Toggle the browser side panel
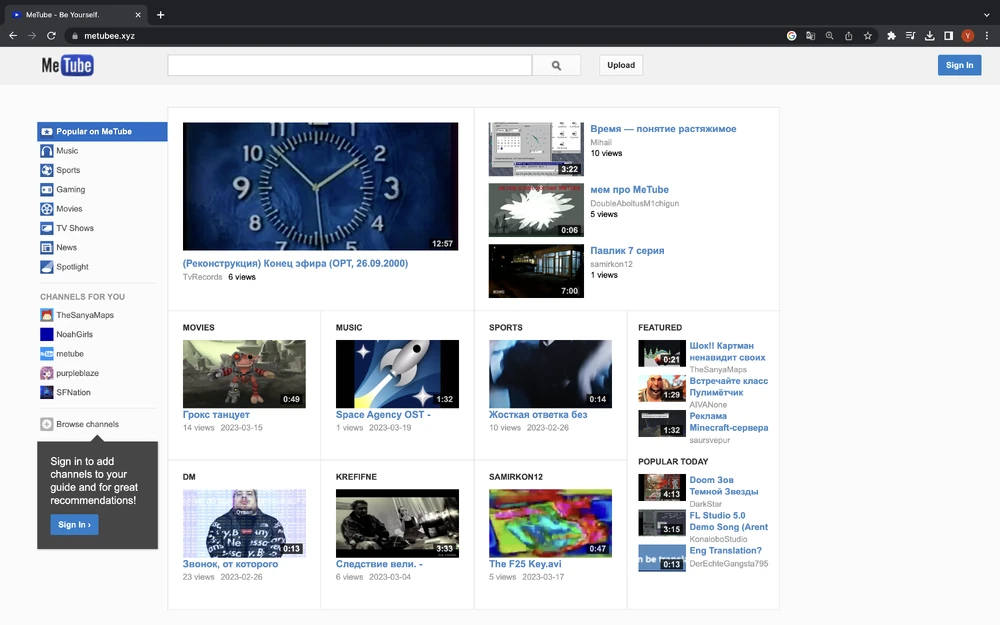Viewport: 1000px width, 625px height. 948,35
